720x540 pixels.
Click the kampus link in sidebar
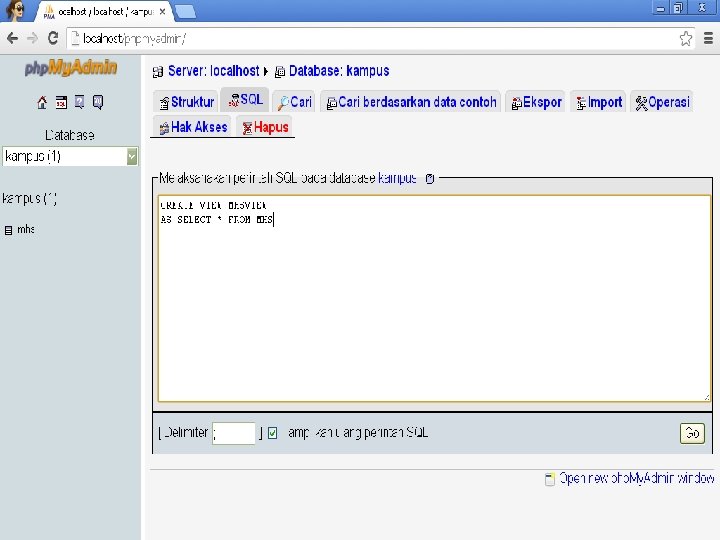point(29,199)
